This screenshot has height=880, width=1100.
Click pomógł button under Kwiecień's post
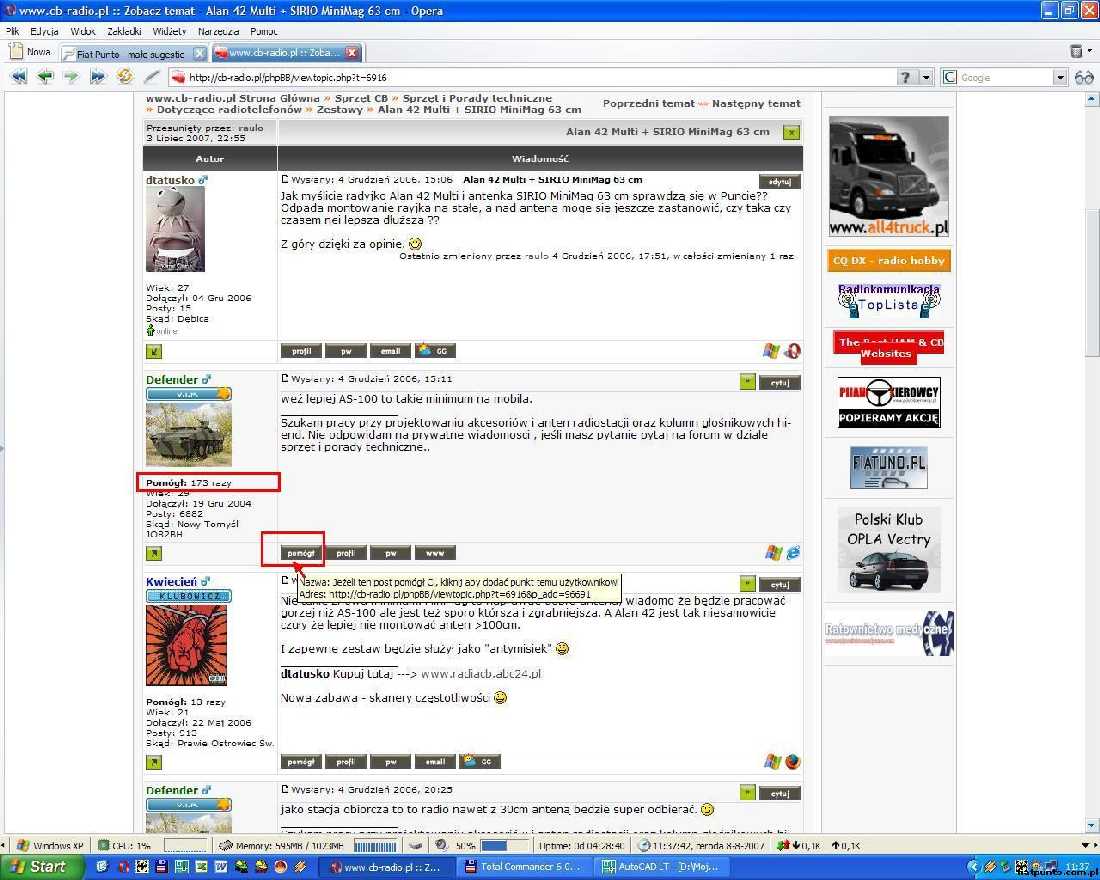301,761
